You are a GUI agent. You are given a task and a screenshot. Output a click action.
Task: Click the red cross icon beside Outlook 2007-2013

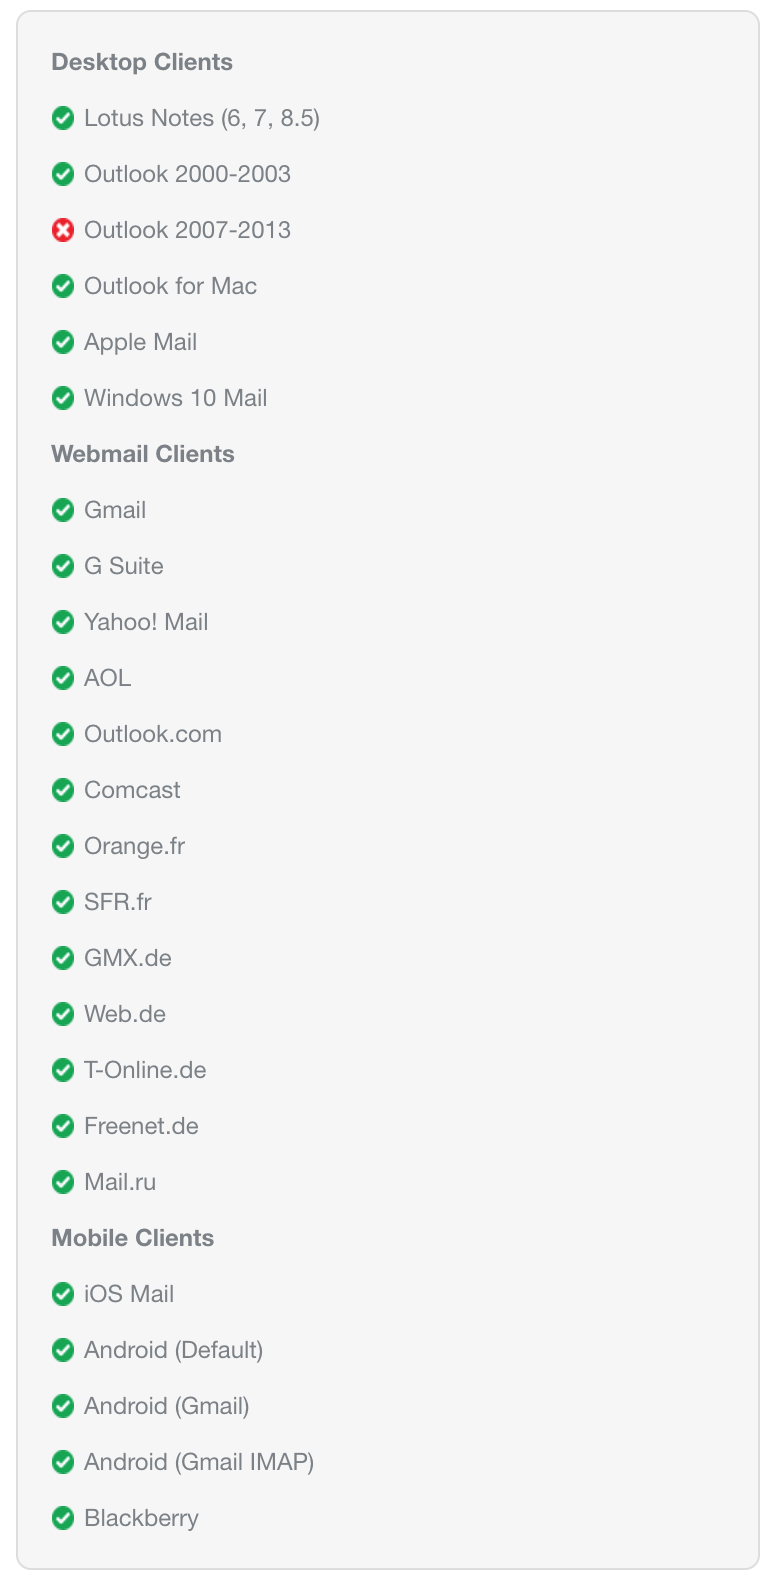(63, 231)
